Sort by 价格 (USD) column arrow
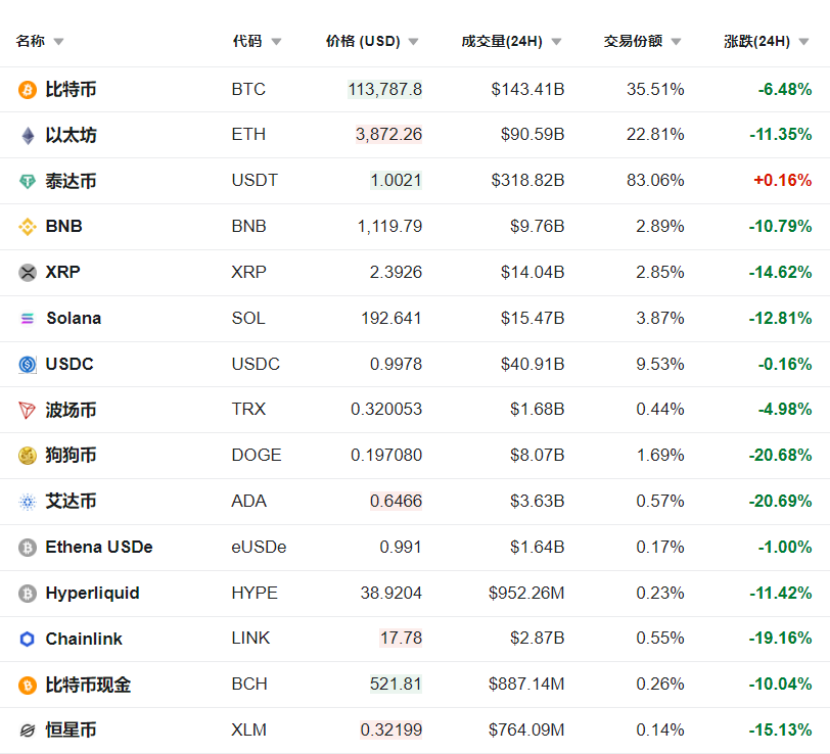Screen dimensions: 830x754 [413, 42]
